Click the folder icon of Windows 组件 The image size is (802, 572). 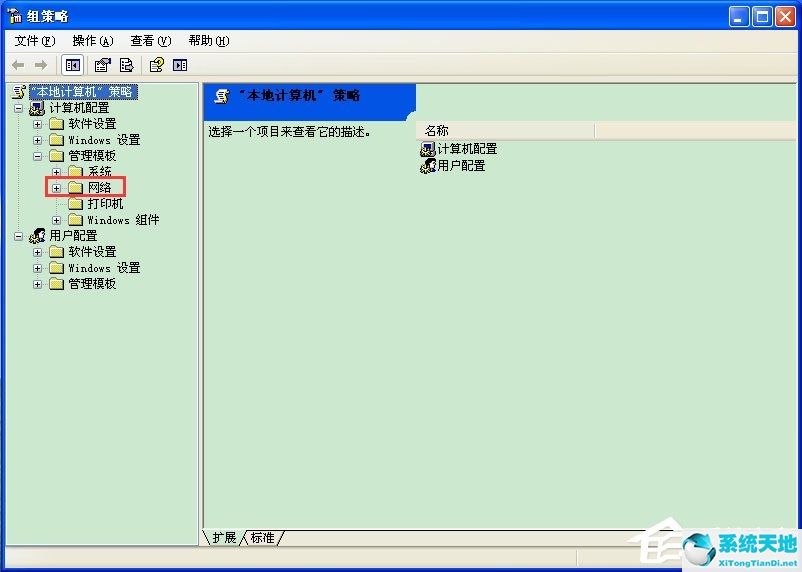coord(76,220)
